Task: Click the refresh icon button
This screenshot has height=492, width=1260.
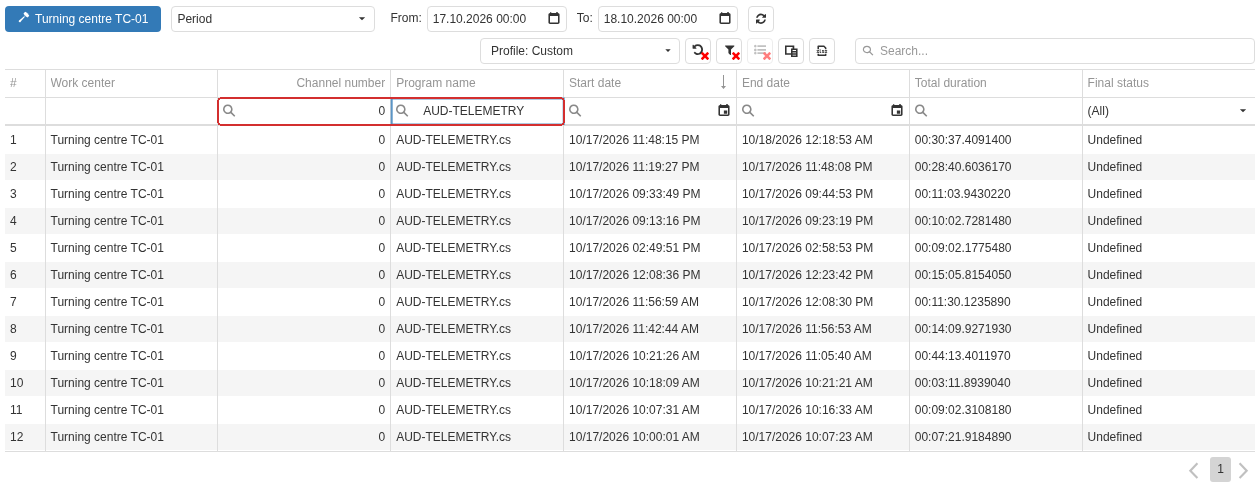Action: pyautogui.click(x=761, y=19)
